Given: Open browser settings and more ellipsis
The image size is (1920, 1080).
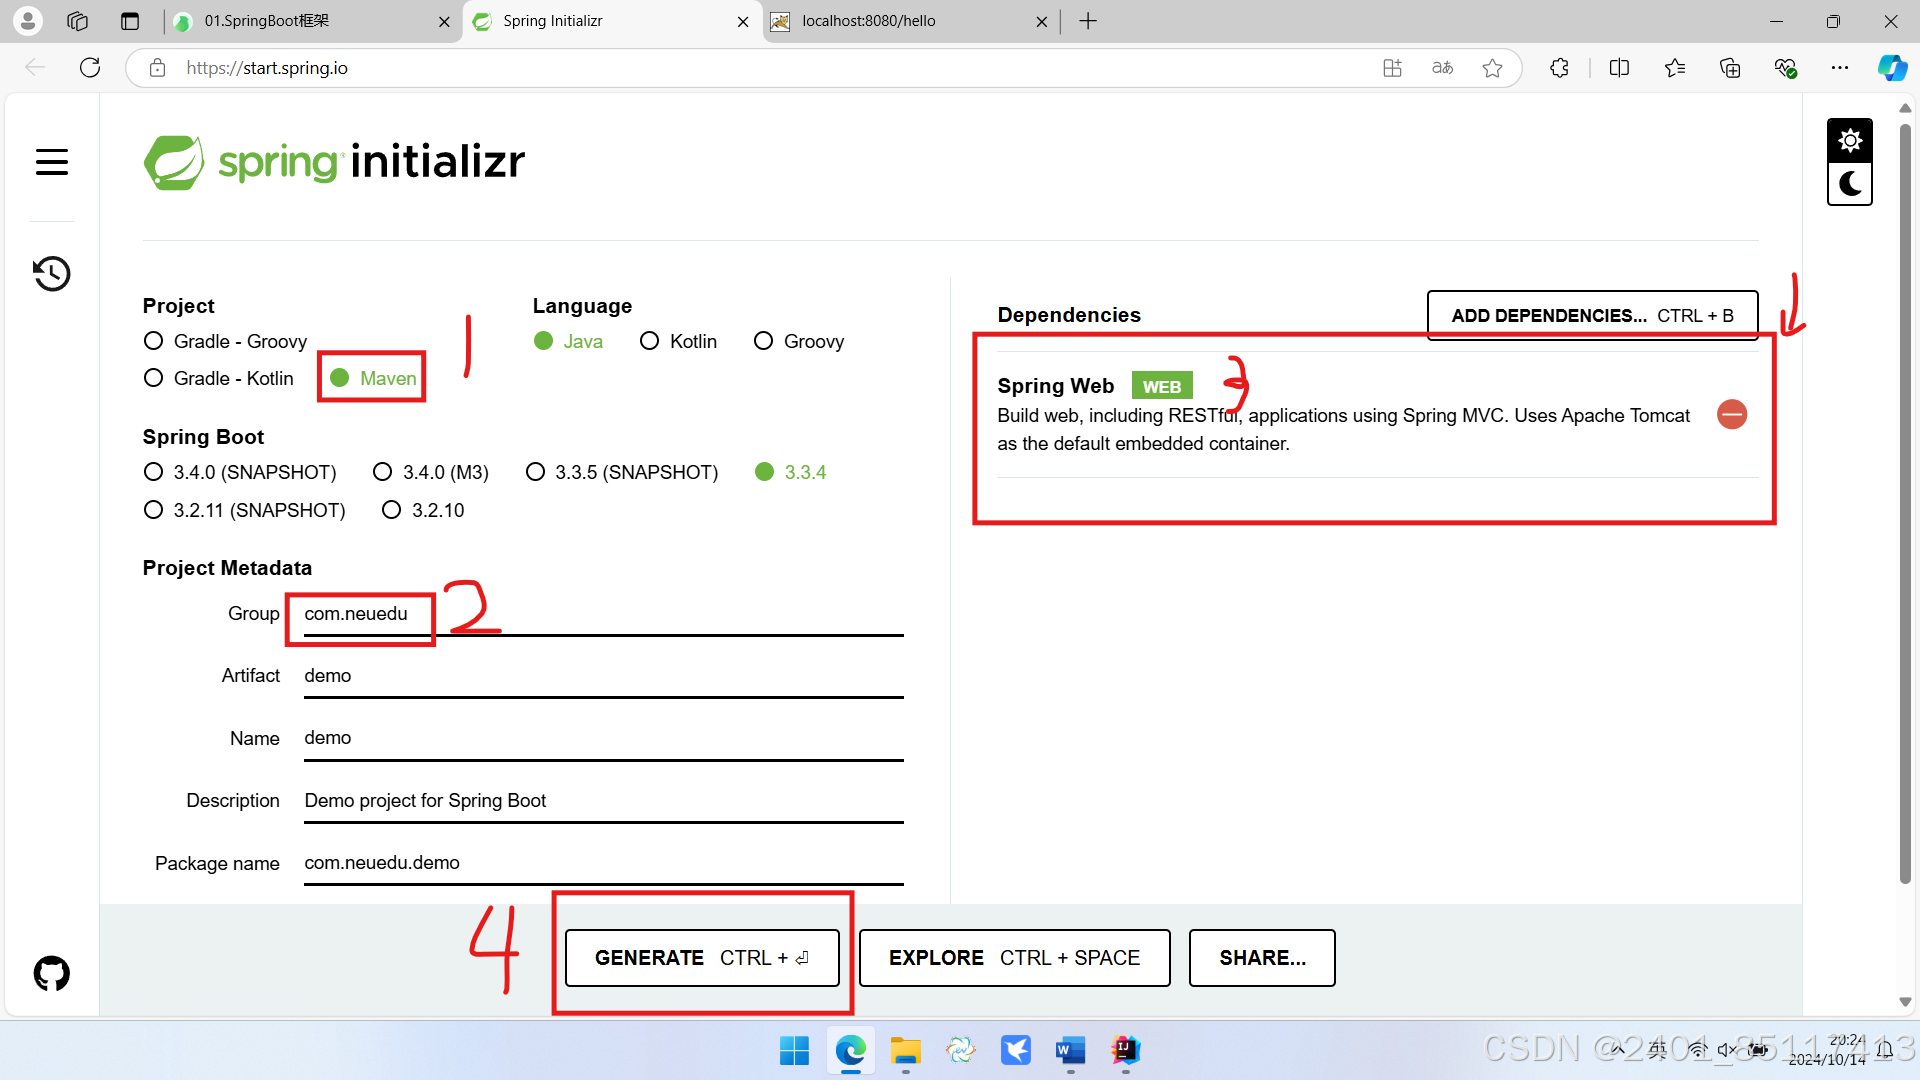Looking at the screenshot, I should (x=1840, y=68).
